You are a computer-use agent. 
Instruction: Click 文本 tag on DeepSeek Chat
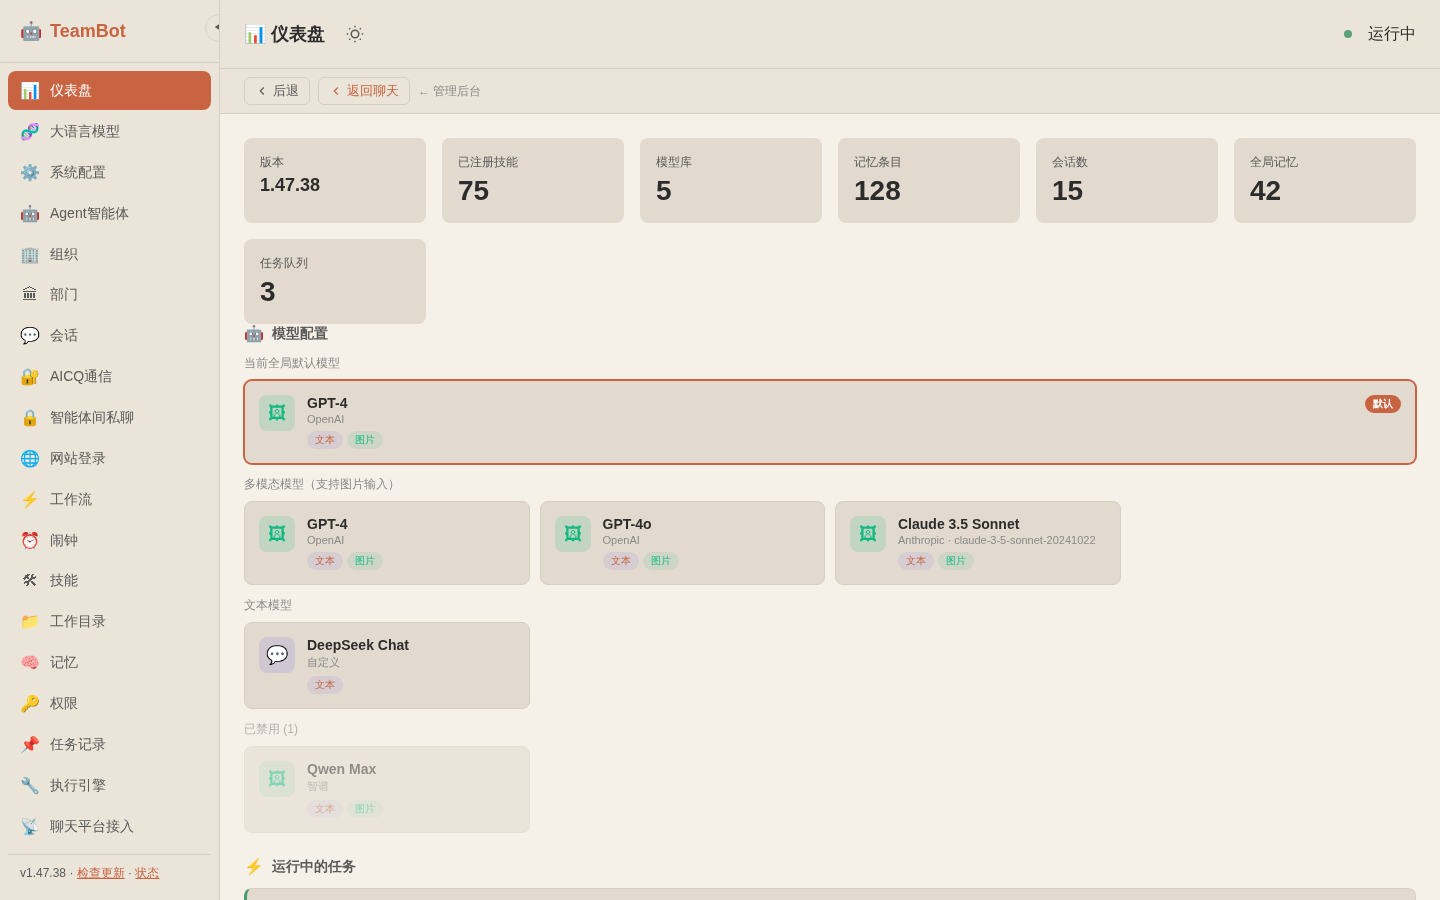point(325,685)
